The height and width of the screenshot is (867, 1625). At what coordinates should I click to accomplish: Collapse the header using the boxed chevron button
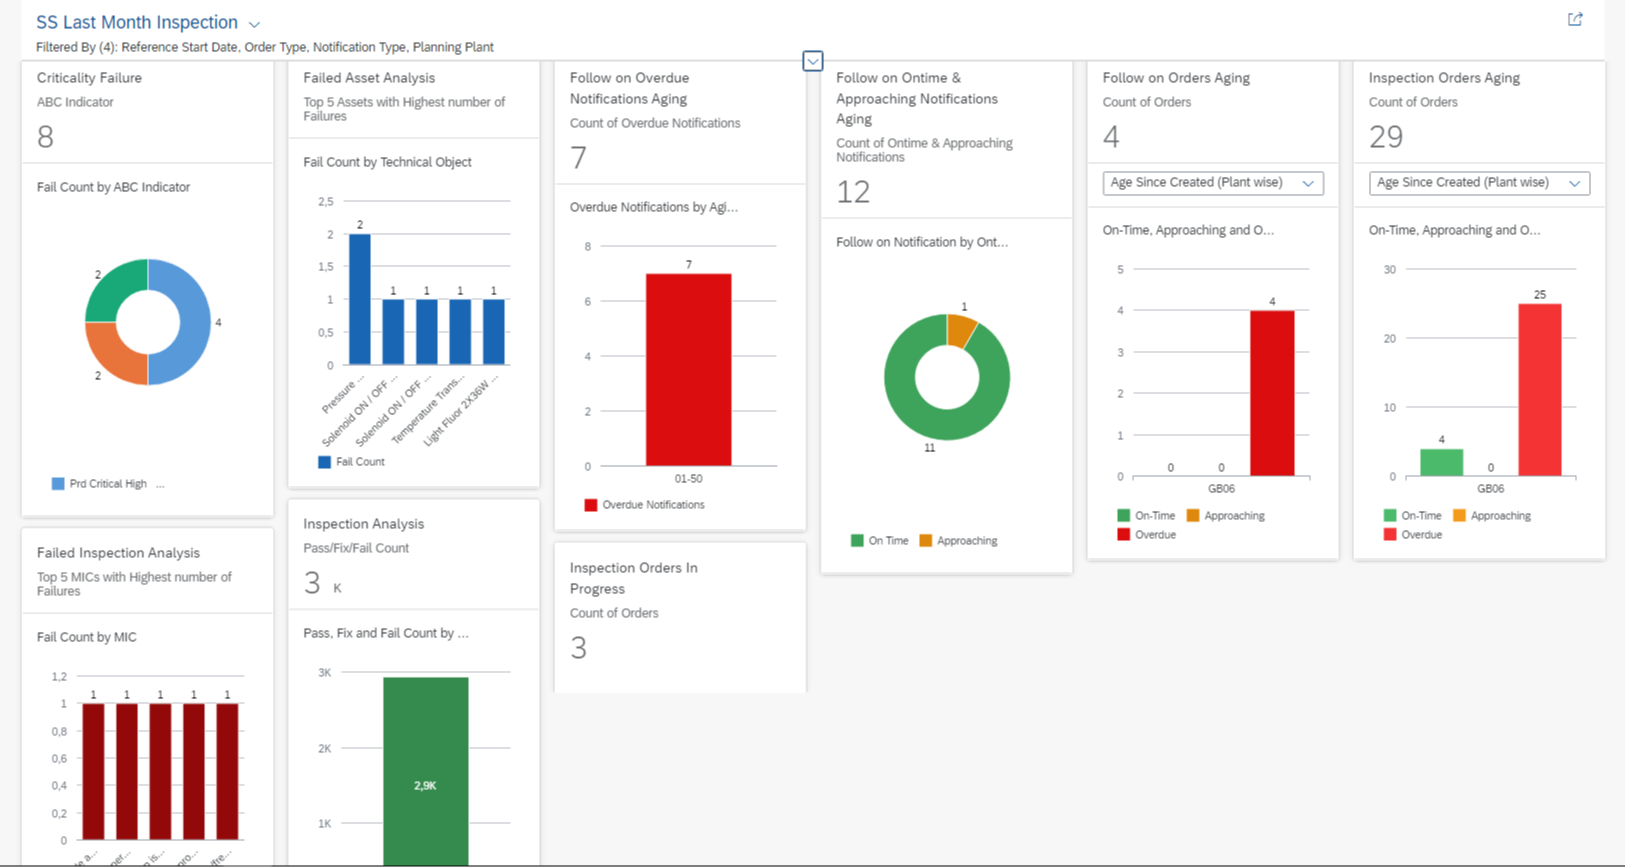click(813, 61)
